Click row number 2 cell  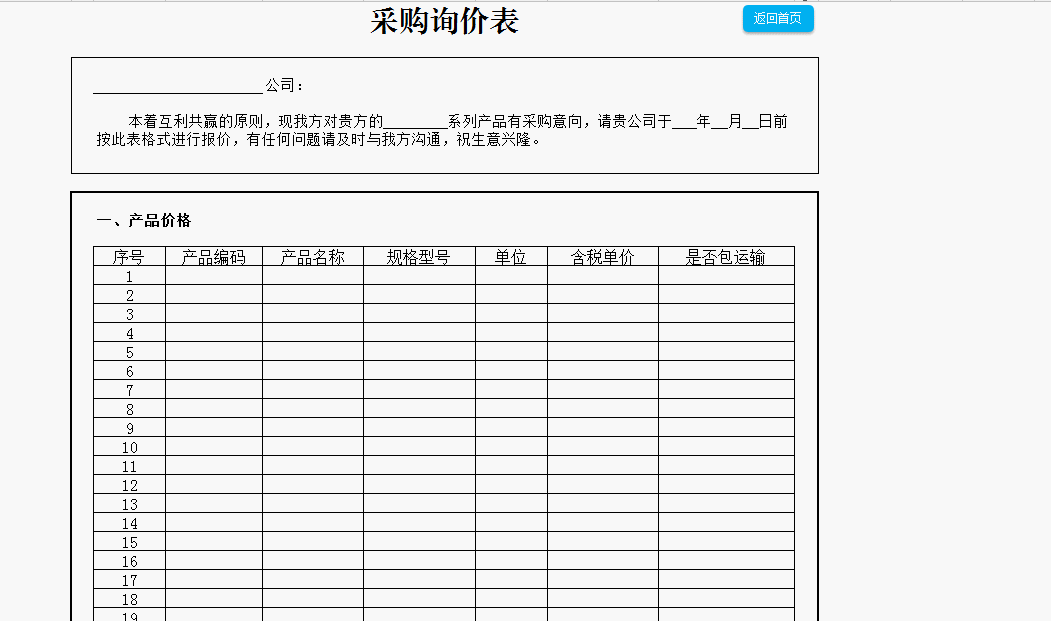(x=129, y=294)
